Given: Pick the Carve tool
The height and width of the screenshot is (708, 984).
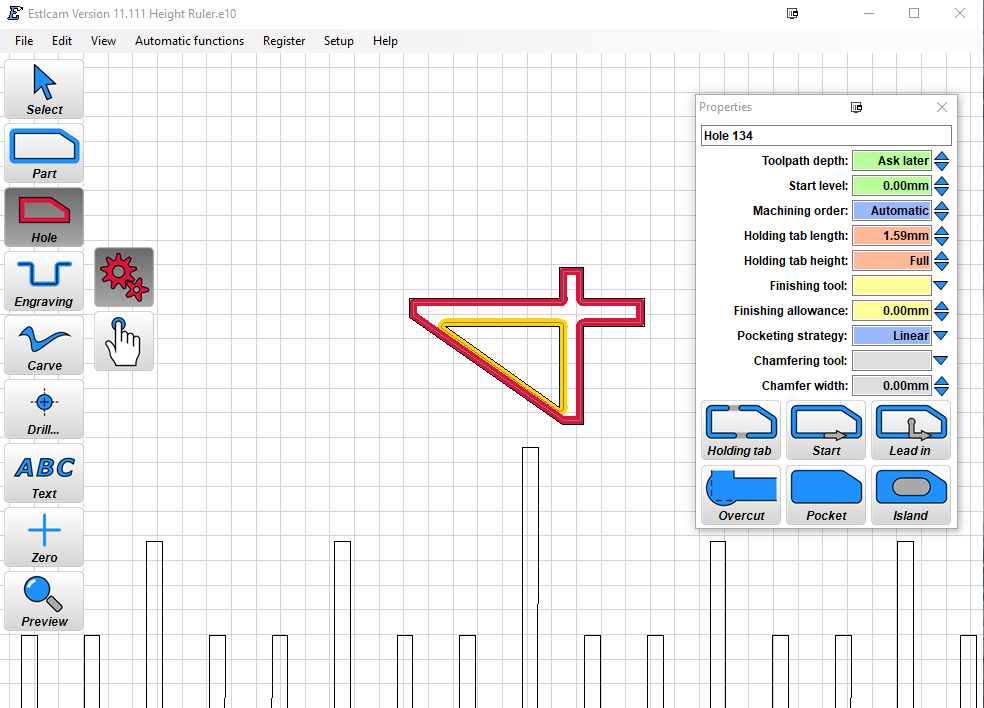Looking at the screenshot, I should pyautogui.click(x=44, y=345).
